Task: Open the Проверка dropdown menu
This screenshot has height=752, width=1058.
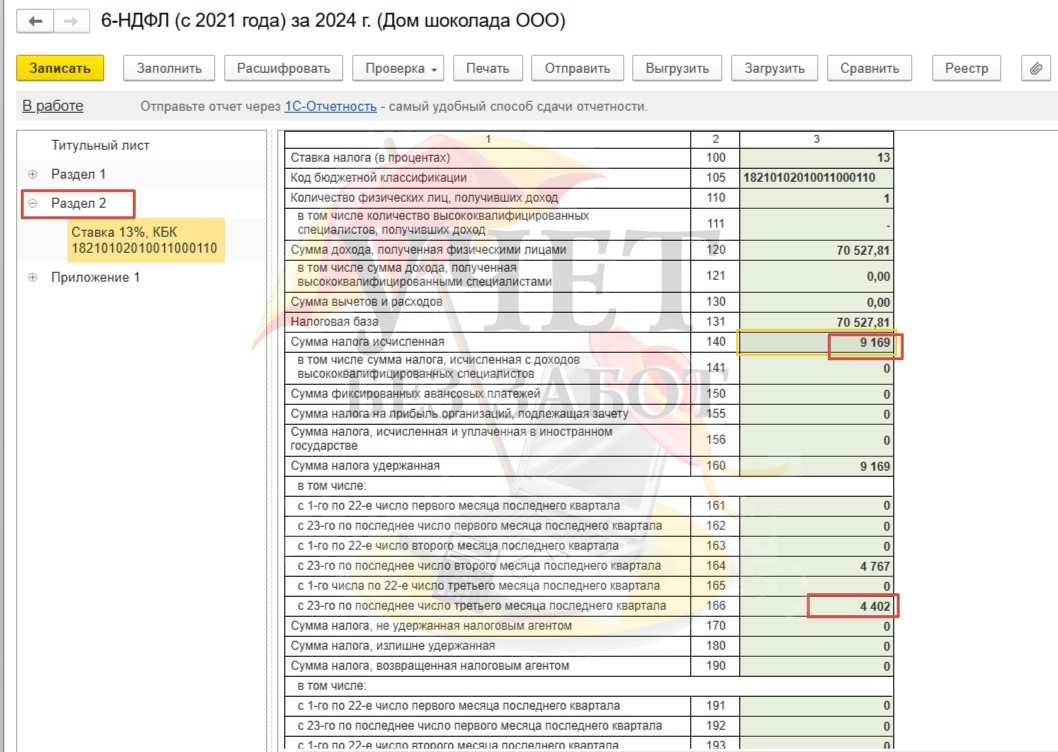Action: coord(398,68)
